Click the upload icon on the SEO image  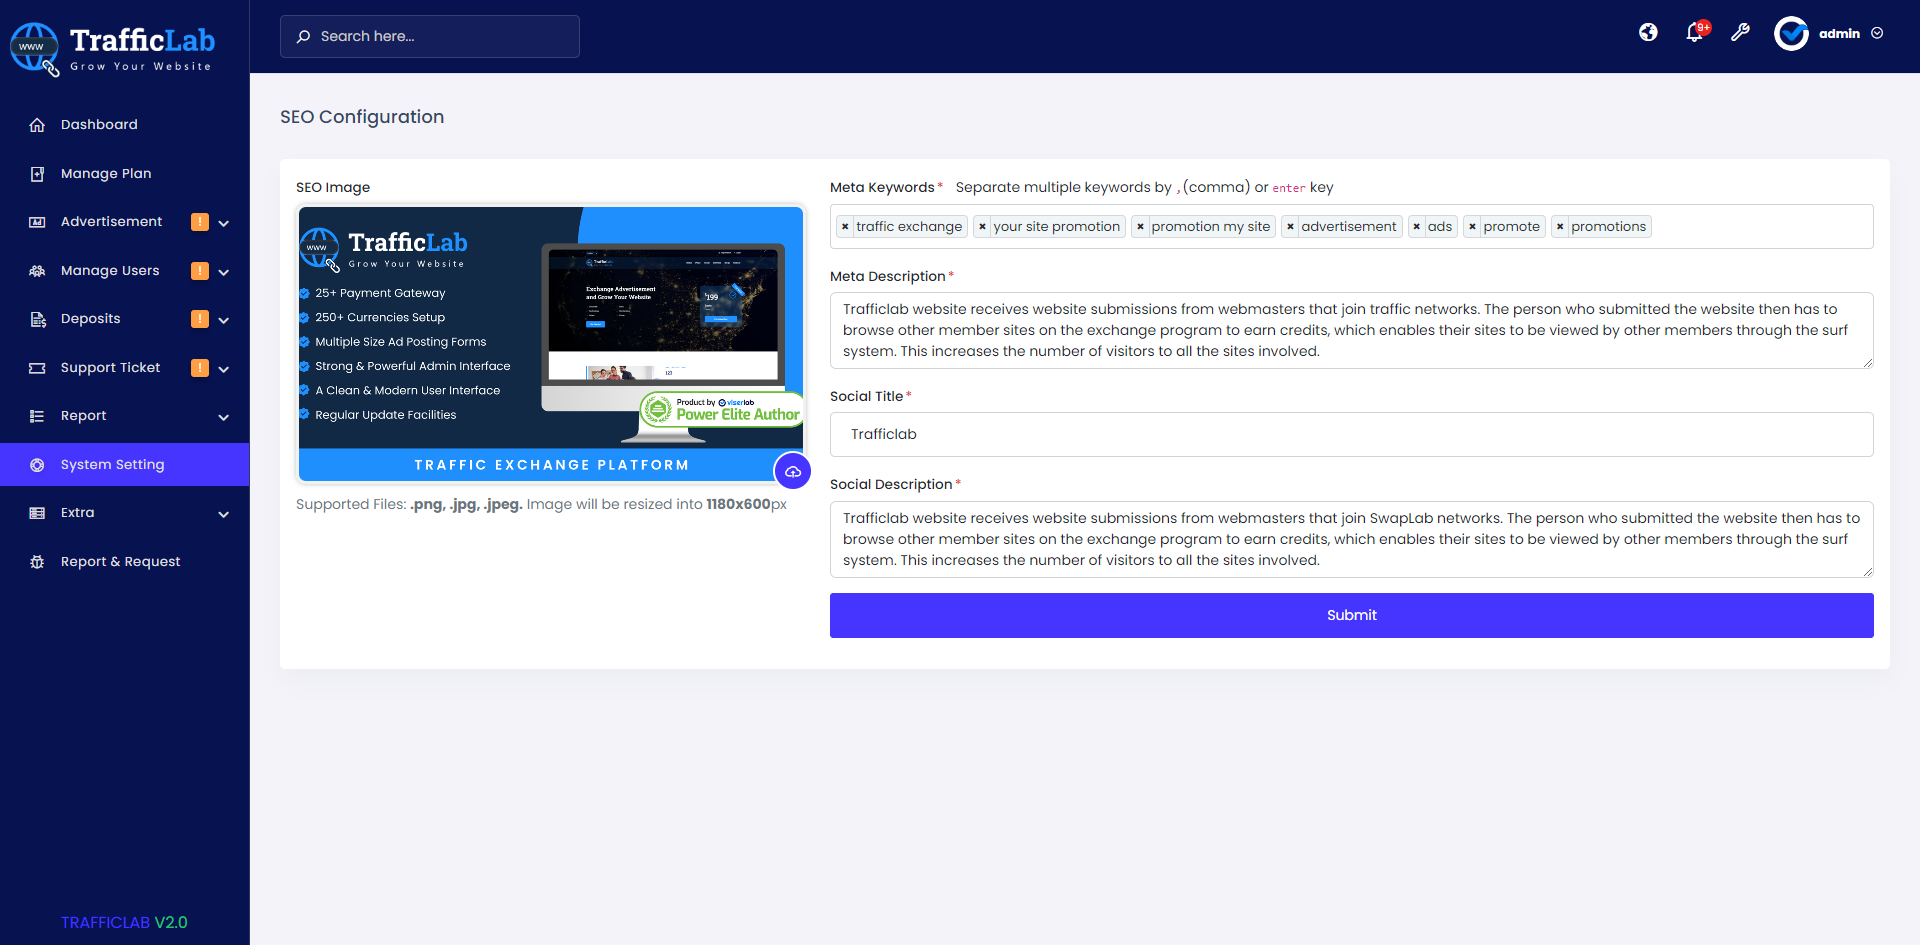(x=793, y=471)
